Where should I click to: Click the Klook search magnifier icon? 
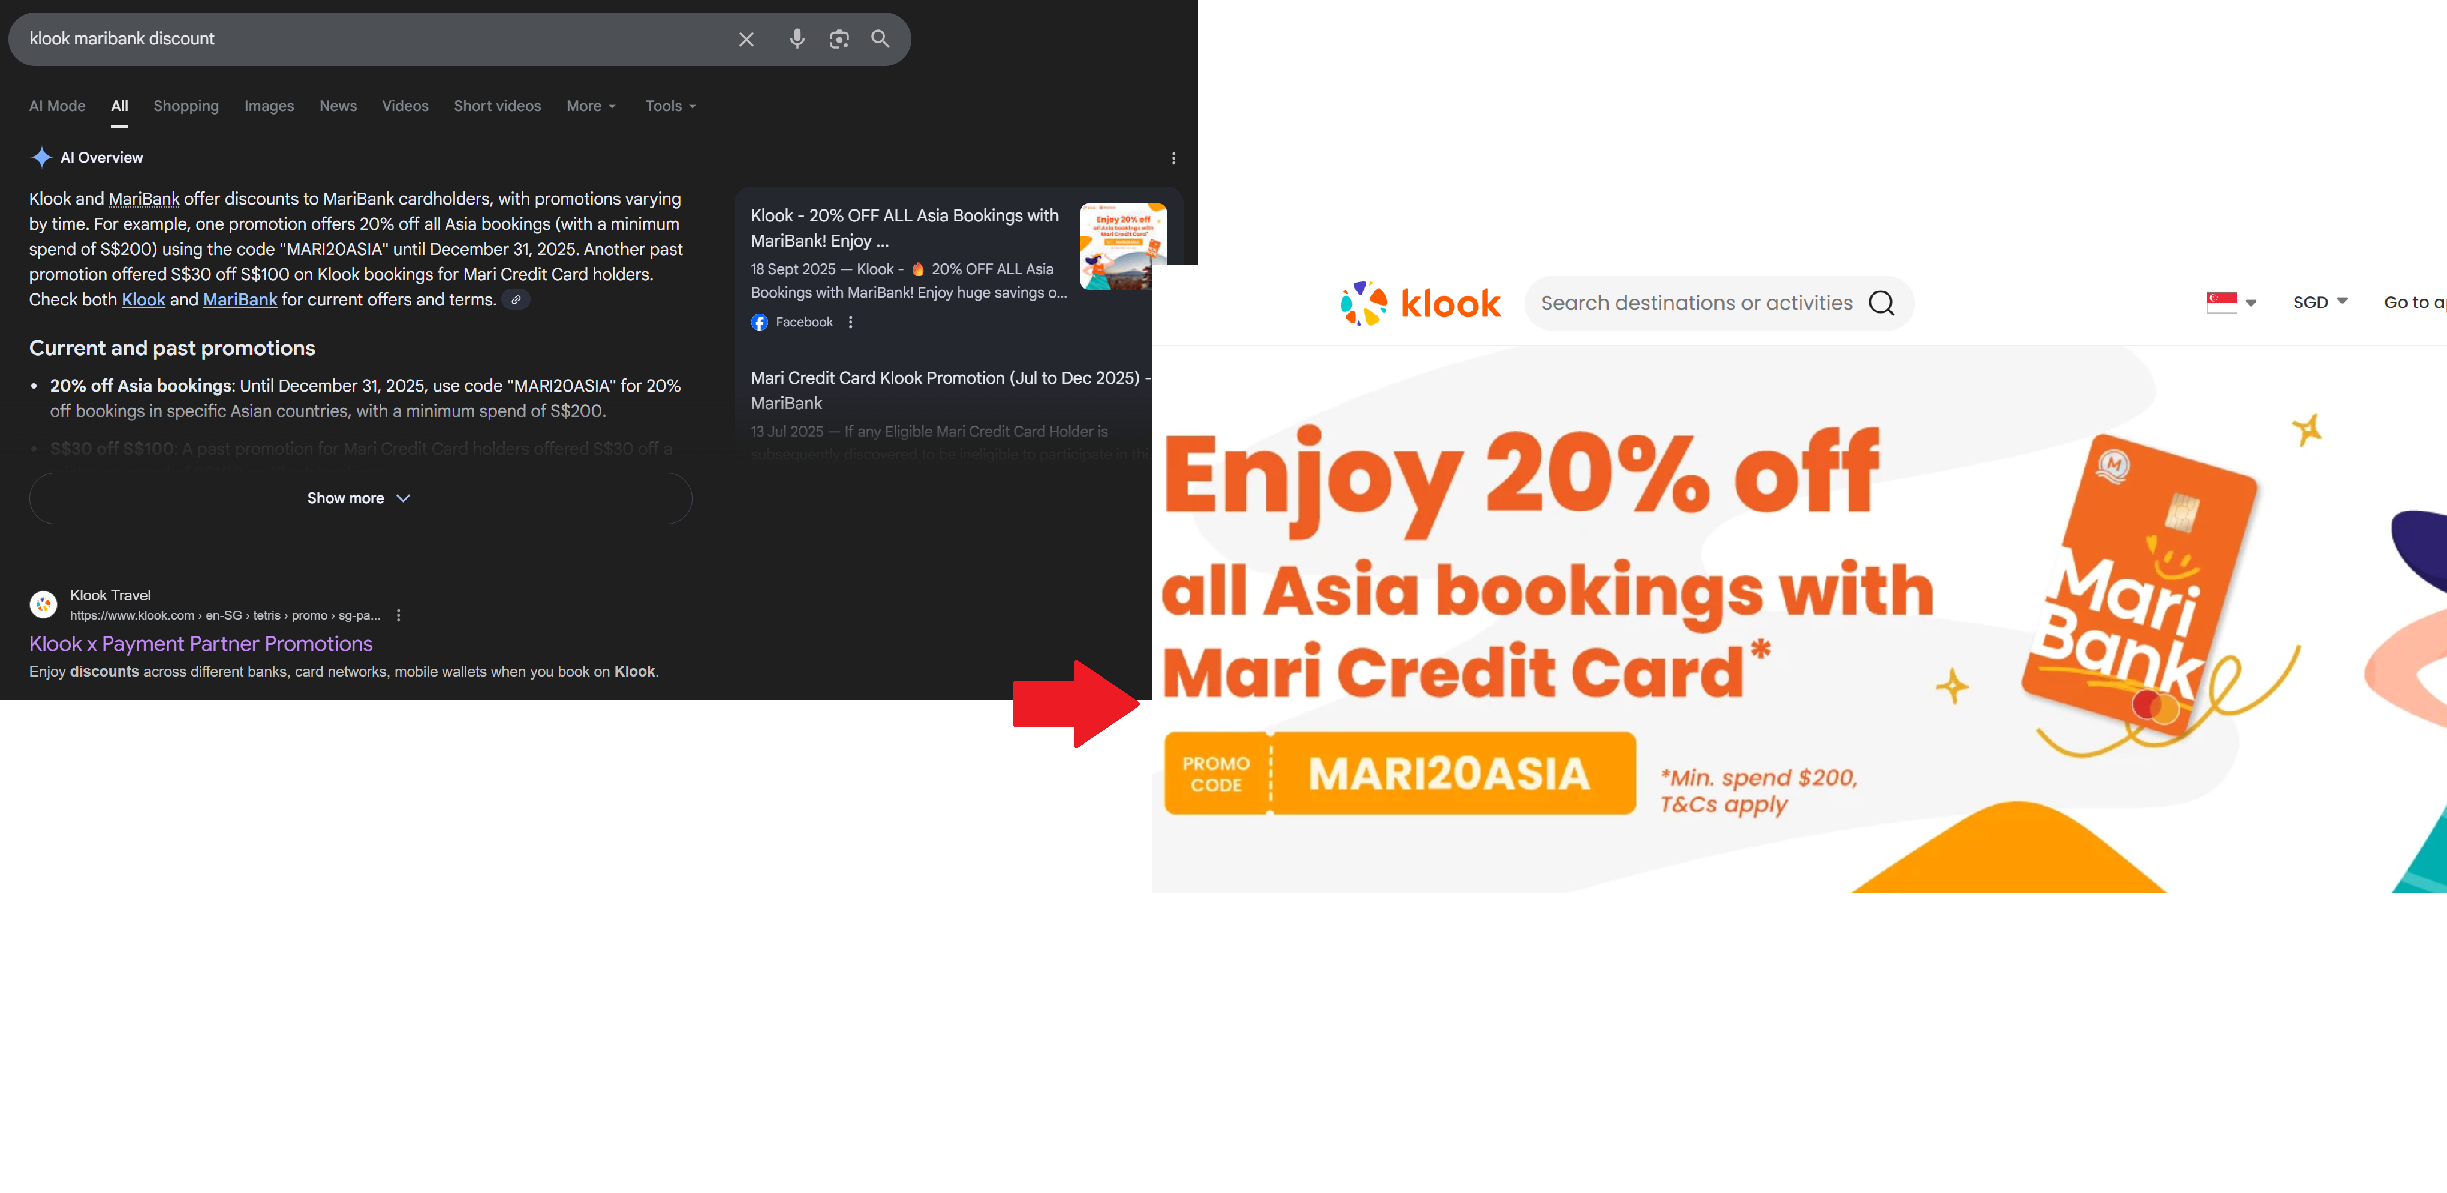[1881, 303]
